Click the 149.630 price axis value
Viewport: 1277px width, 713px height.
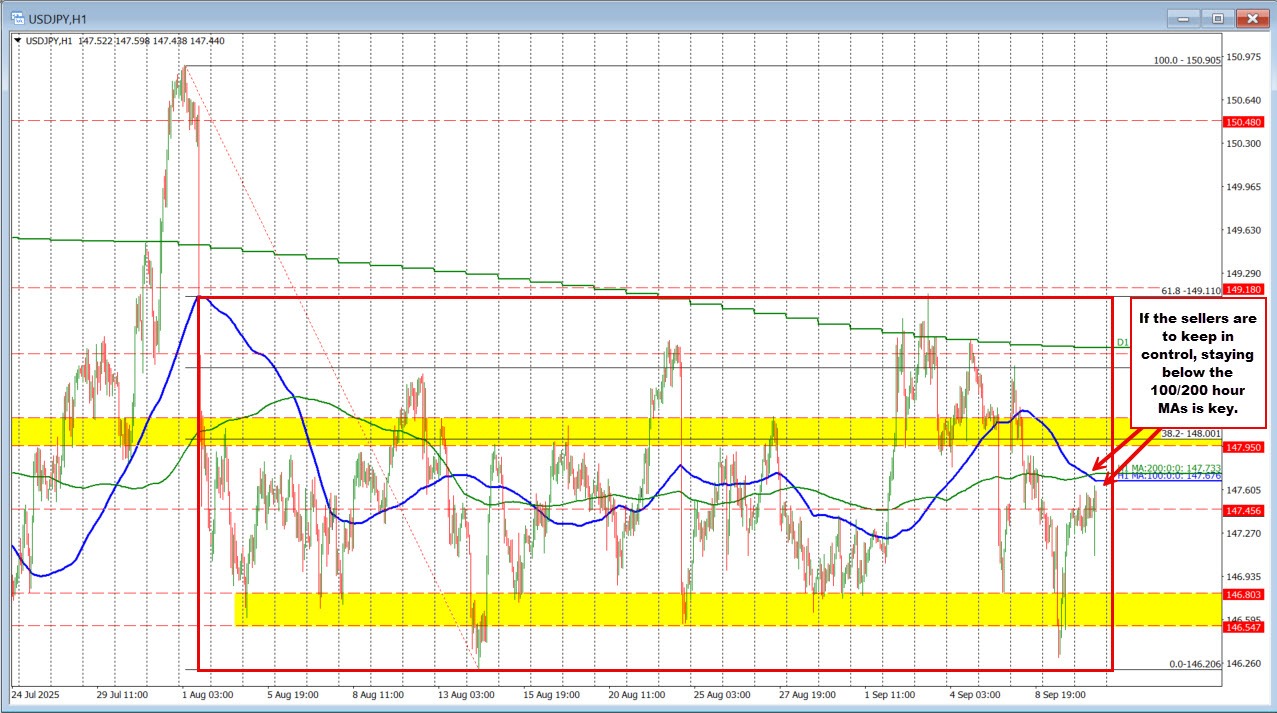pos(1243,230)
